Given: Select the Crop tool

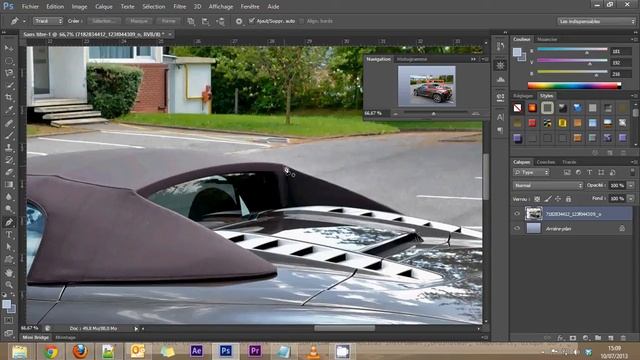Looking at the screenshot, I should pyautogui.click(x=9, y=98).
